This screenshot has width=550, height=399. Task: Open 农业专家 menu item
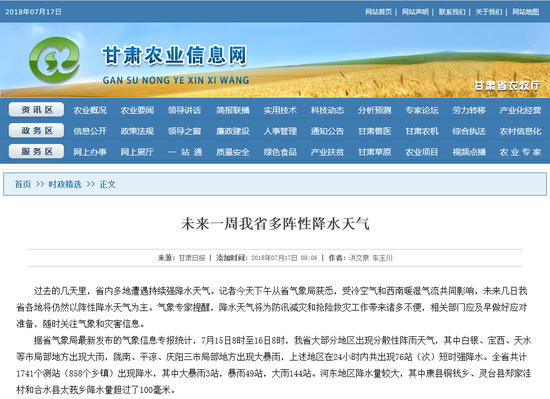point(520,152)
